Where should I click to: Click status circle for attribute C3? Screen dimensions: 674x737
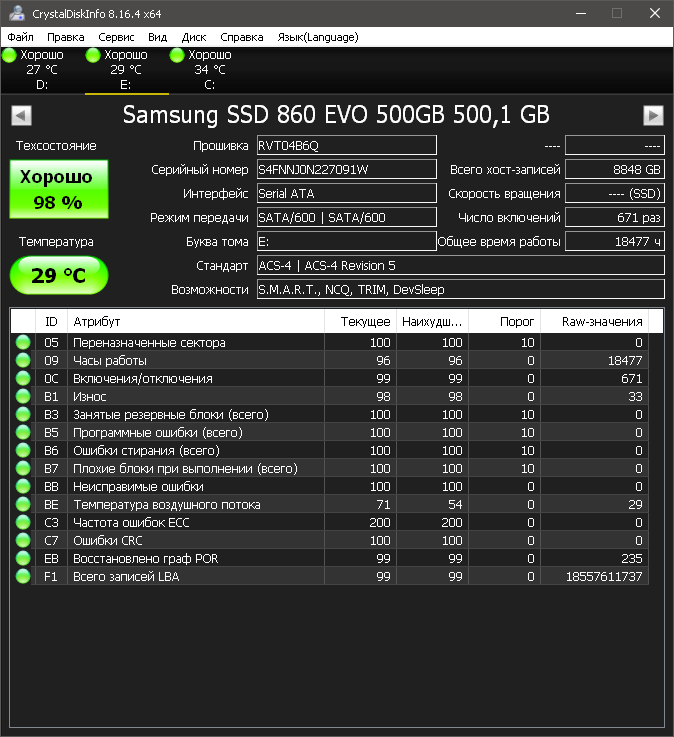tap(23, 522)
